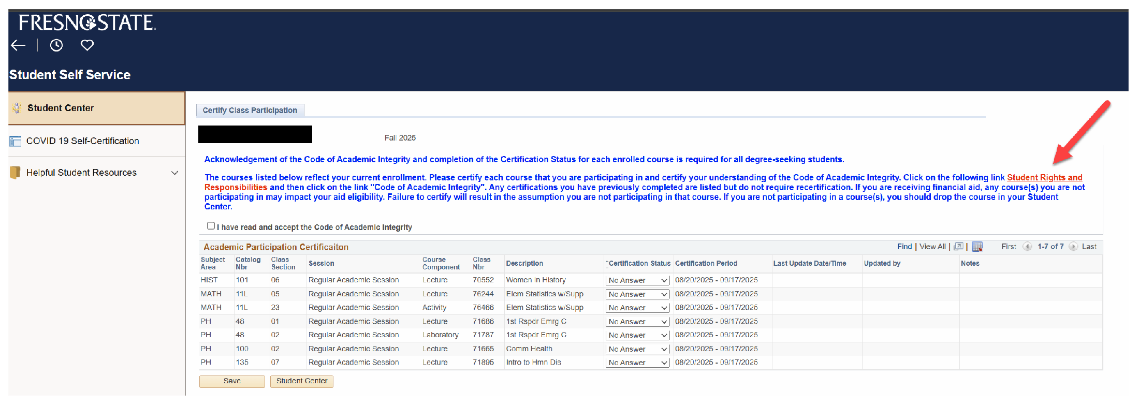This screenshot has height=399, width=1138.
Task: Click the Updated by column header
Action: tap(882, 263)
